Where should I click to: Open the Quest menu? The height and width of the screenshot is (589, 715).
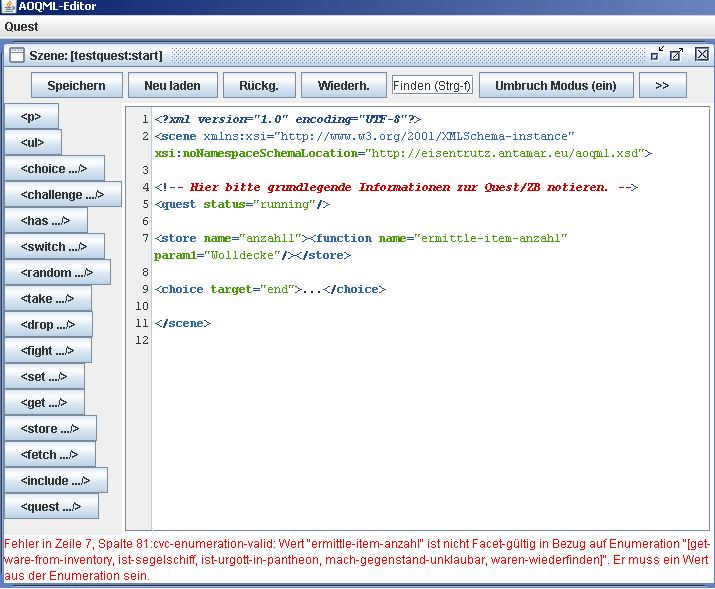pos(21,27)
